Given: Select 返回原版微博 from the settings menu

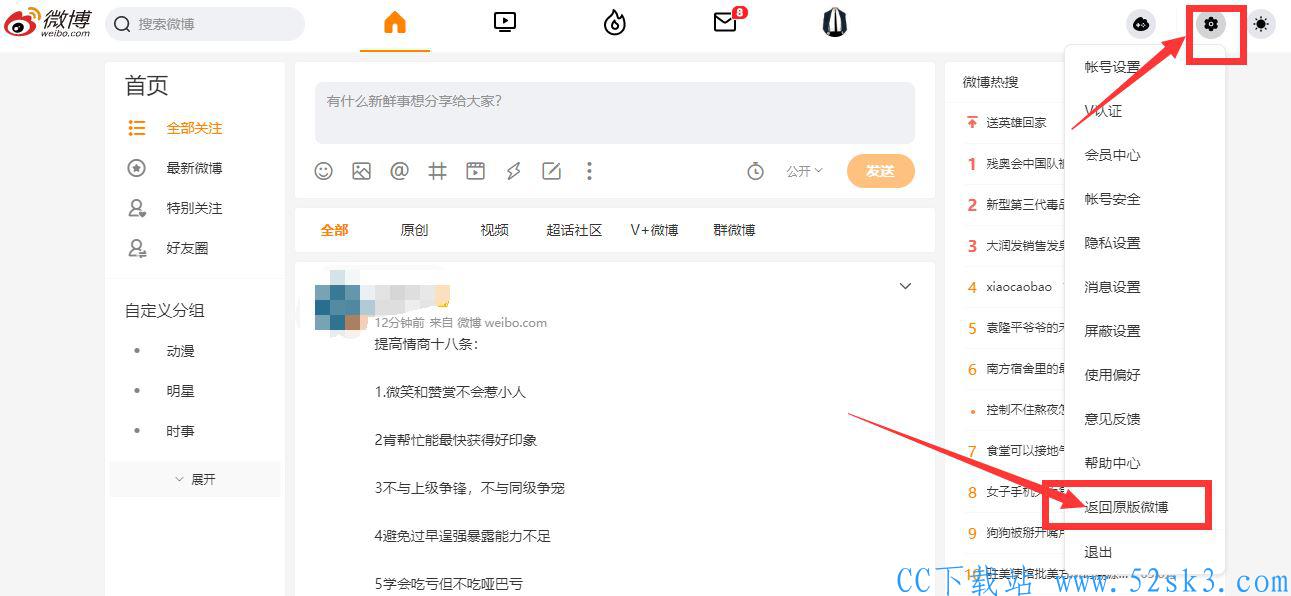Looking at the screenshot, I should pyautogui.click(x=1126, y=507).
